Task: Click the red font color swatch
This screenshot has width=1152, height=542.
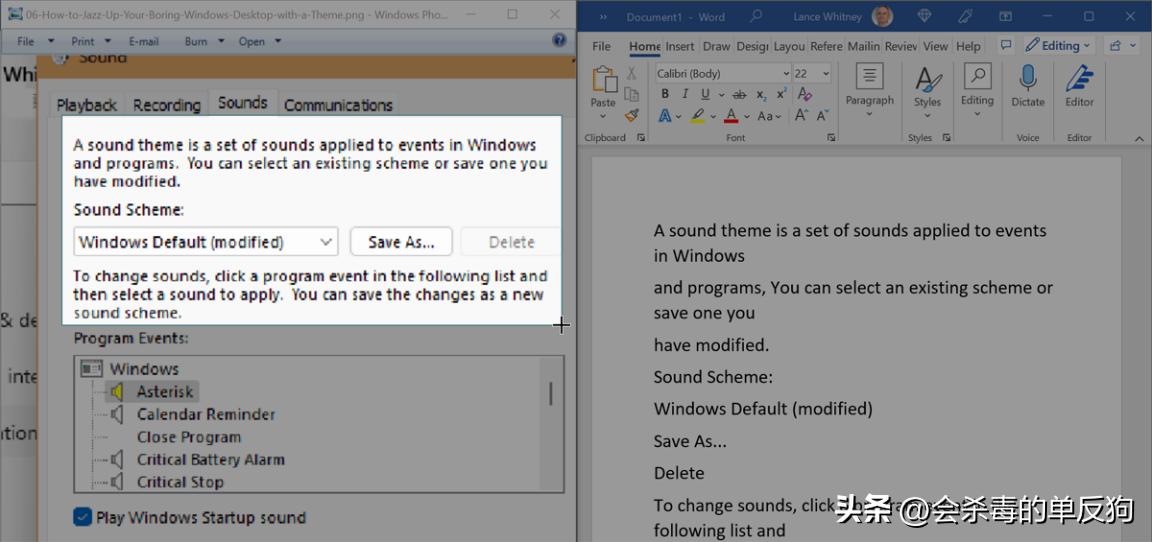Action: pyautogui.click(x=732, y=116)
